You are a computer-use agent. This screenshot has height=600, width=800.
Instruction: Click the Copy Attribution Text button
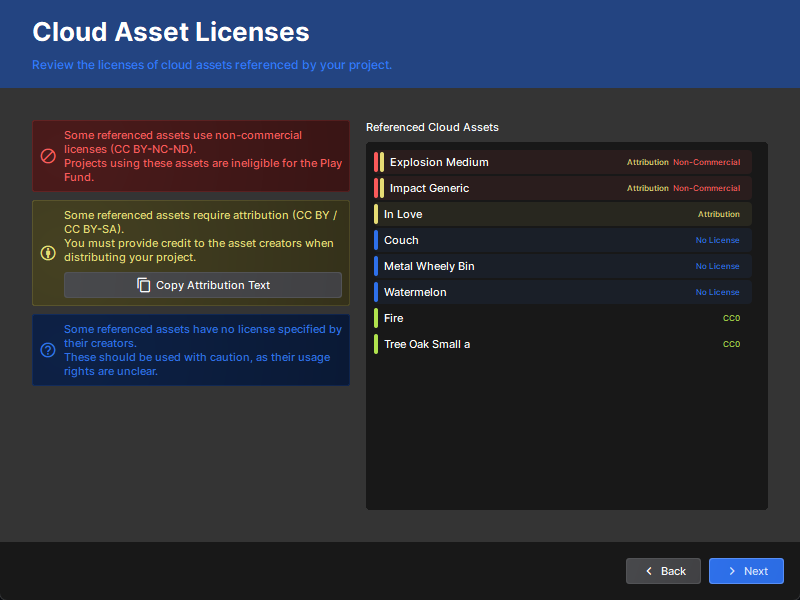click(203, 285)
